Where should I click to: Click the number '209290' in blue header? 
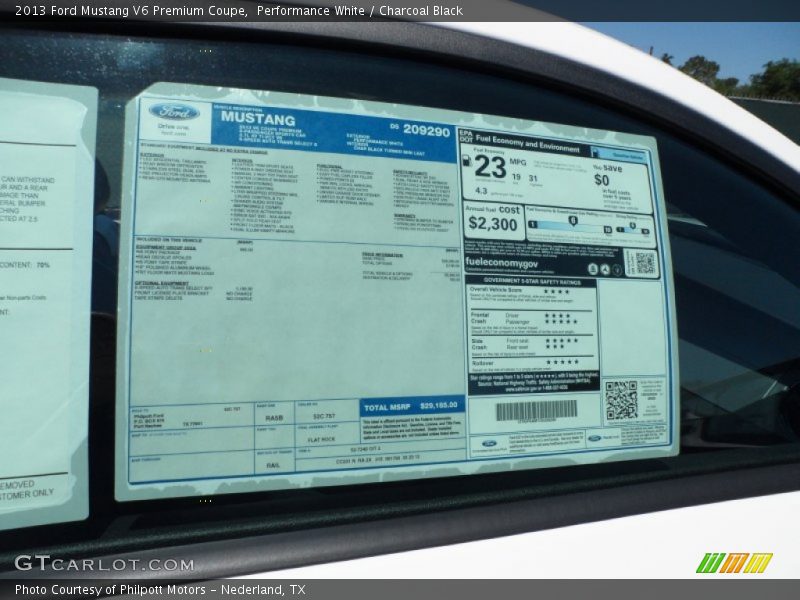pos(427,131)
